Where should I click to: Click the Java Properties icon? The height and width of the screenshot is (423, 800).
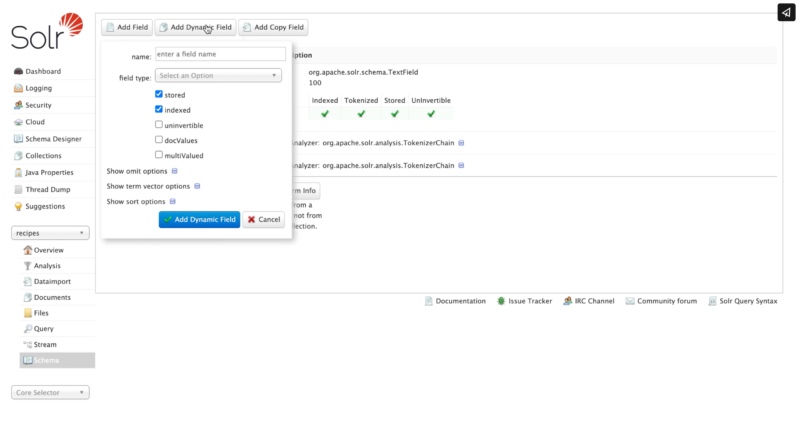tap(18, 172)
